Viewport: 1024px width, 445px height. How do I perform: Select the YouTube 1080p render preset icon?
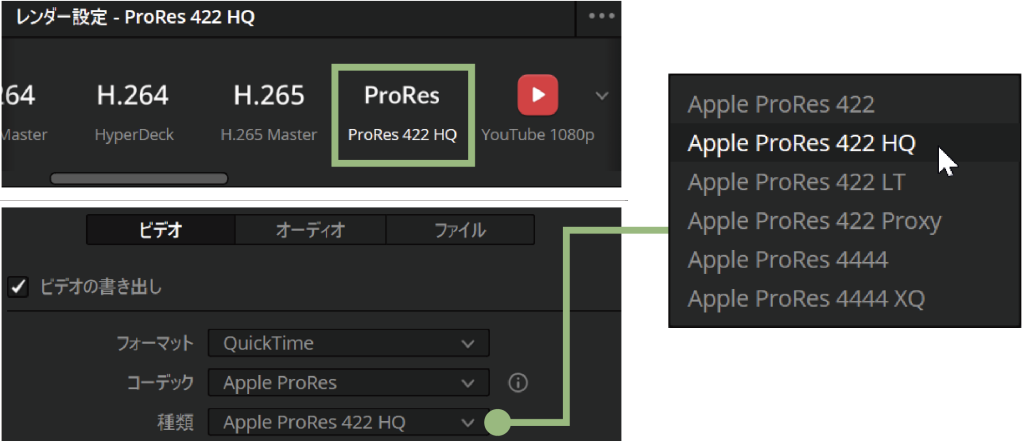pyautogui.click(x=537, y=96)
